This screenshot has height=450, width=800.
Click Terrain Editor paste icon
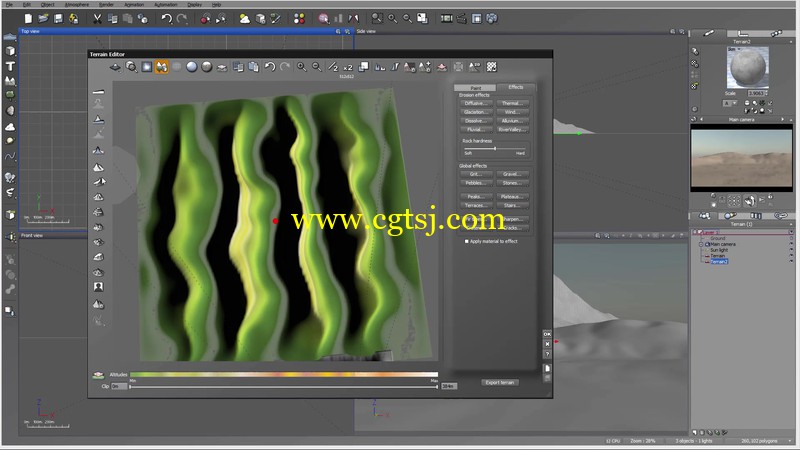coord(254,67)
